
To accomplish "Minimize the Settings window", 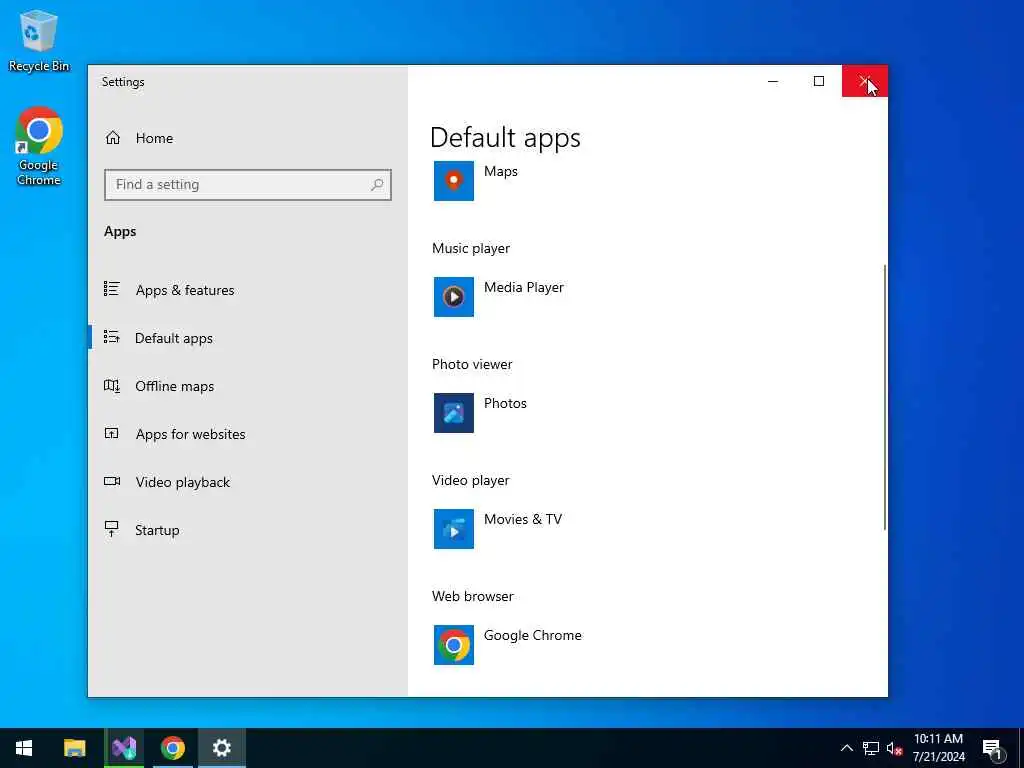I will [x=773, y=81].
